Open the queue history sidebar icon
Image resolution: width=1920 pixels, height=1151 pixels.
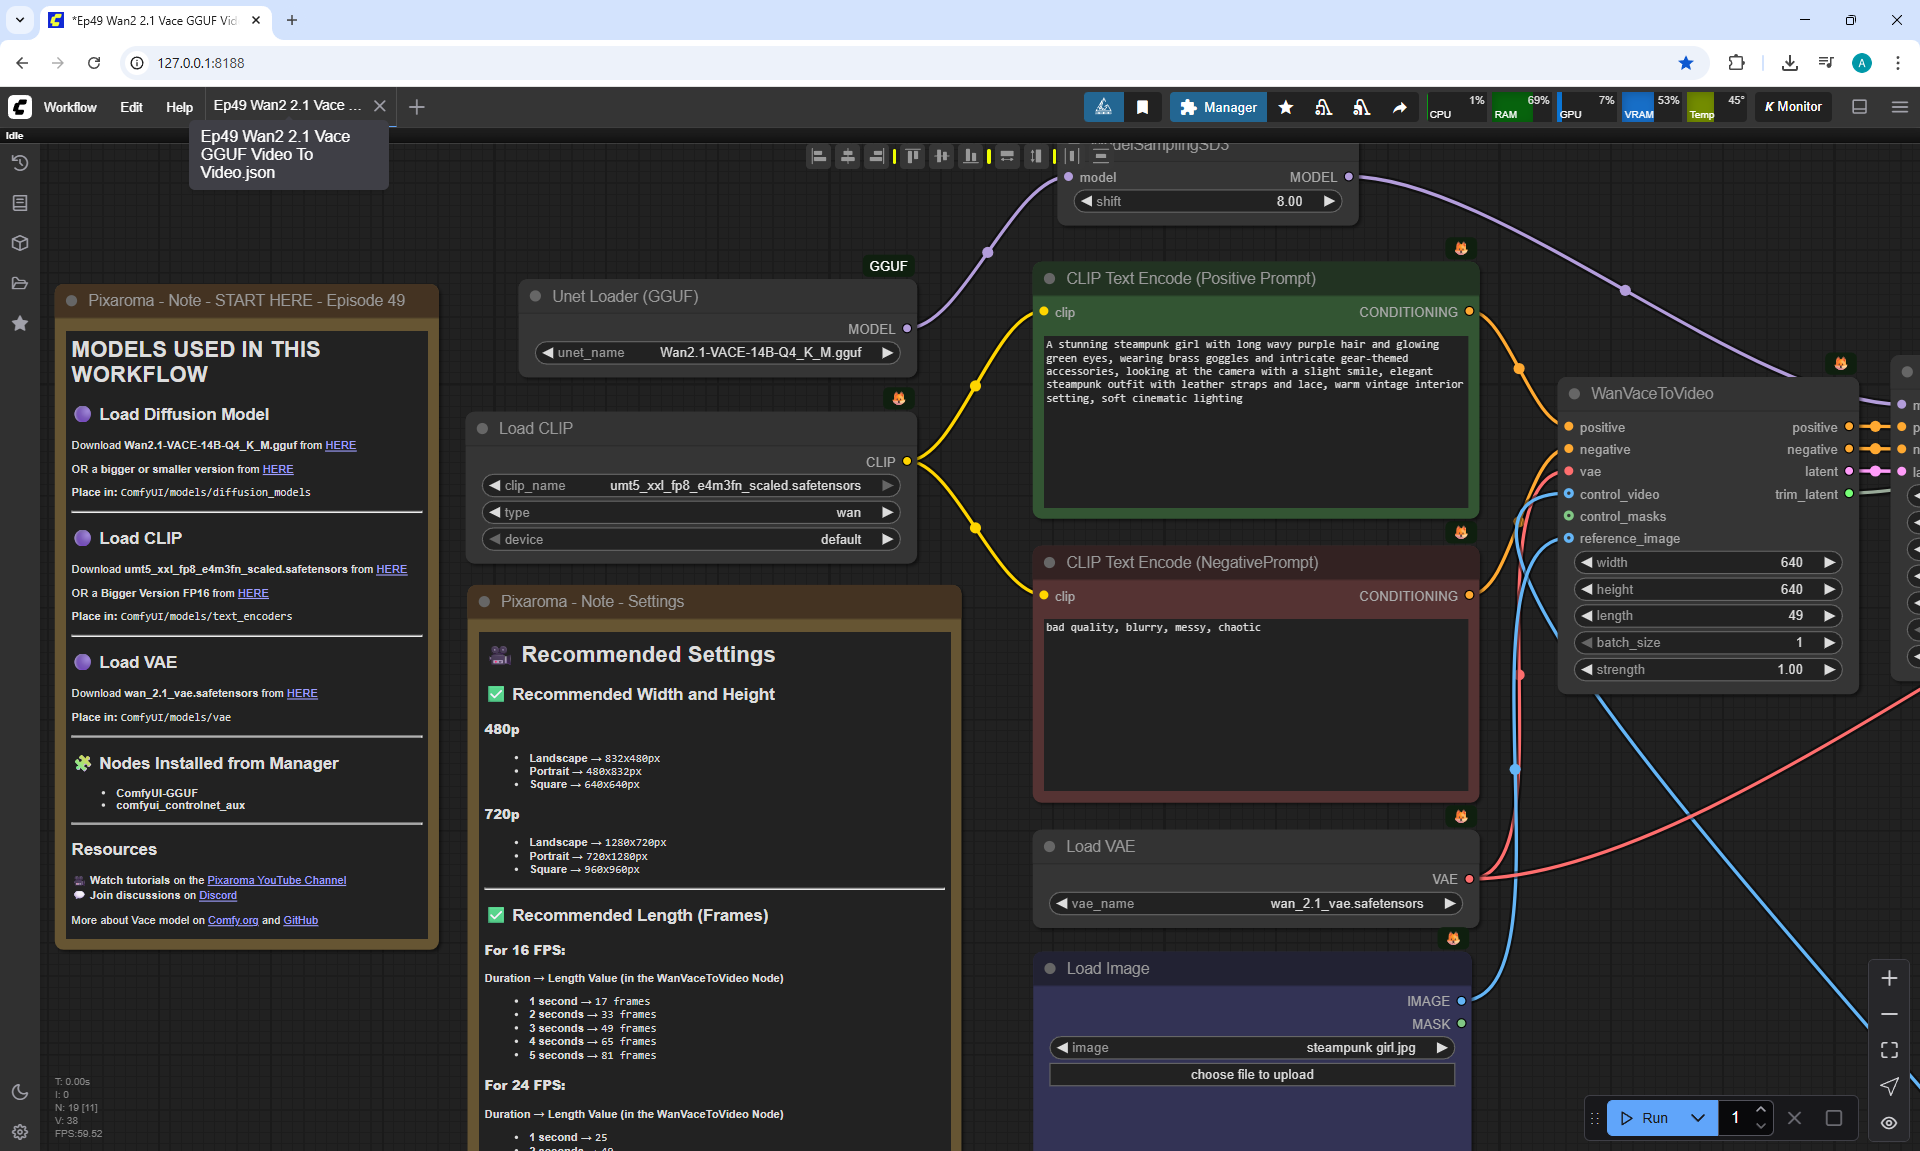(x=19, y=163)
